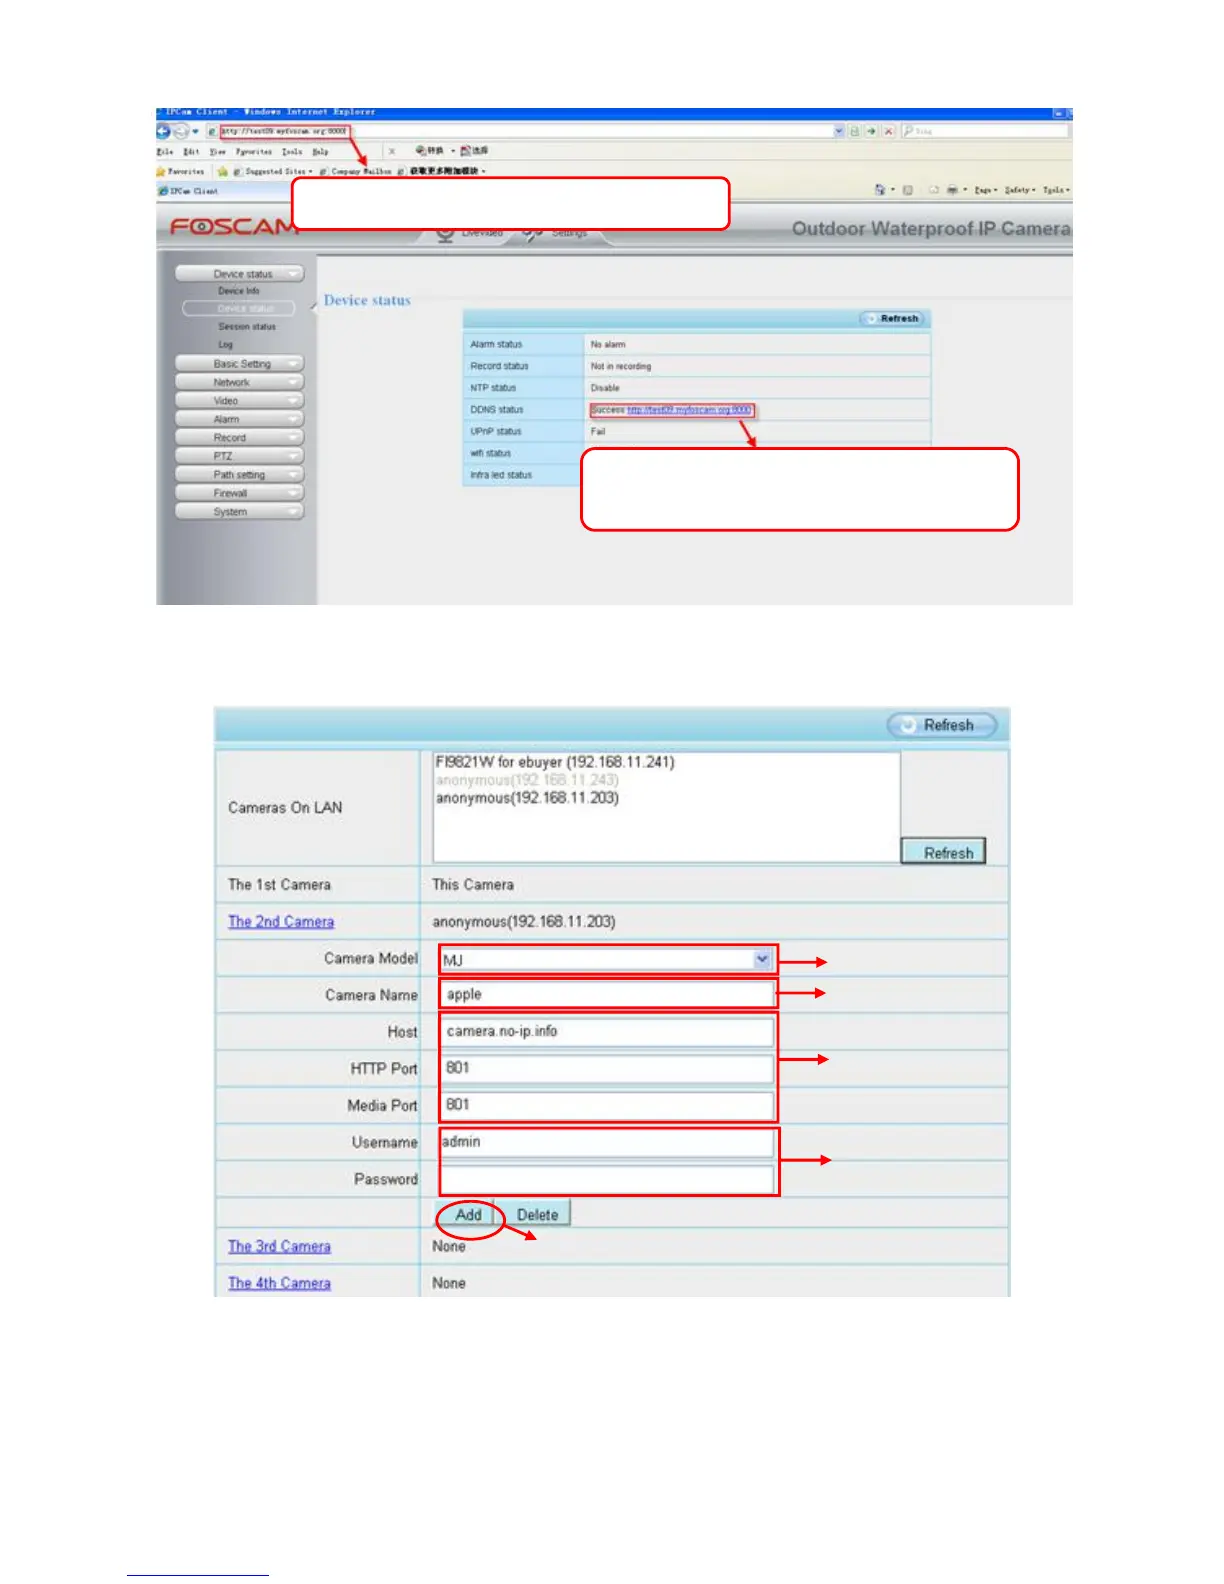
Task: Open The 4th Camera link
Action: 279,1284
